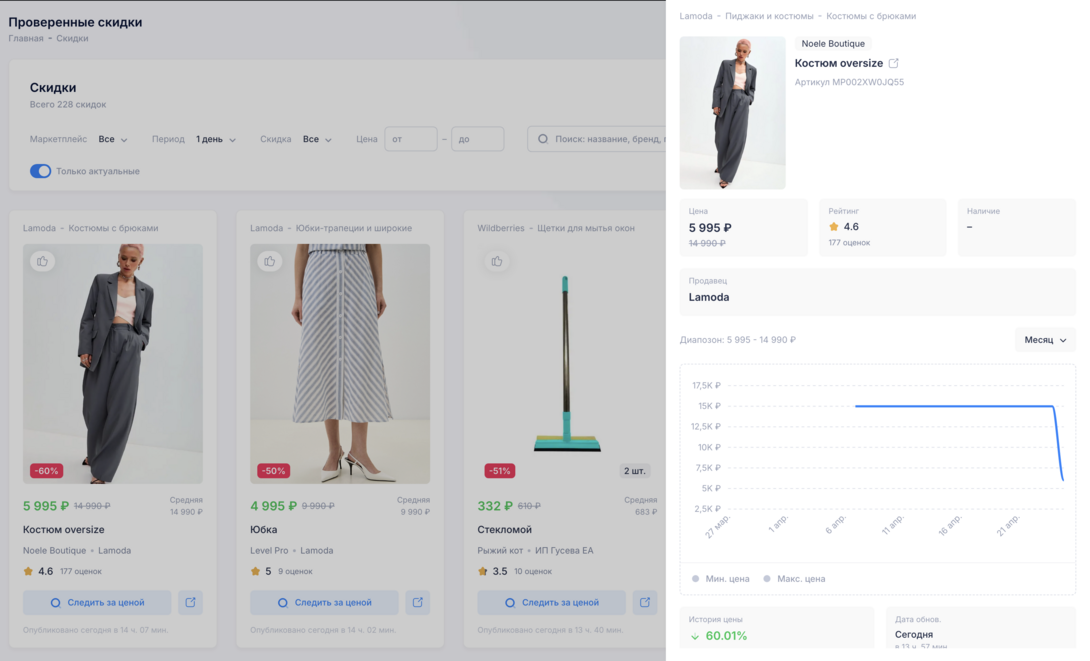Focus the price 'от' input field
This screenshot has height=661, width=1090.
pyautogui.click(x=411, y=139)
